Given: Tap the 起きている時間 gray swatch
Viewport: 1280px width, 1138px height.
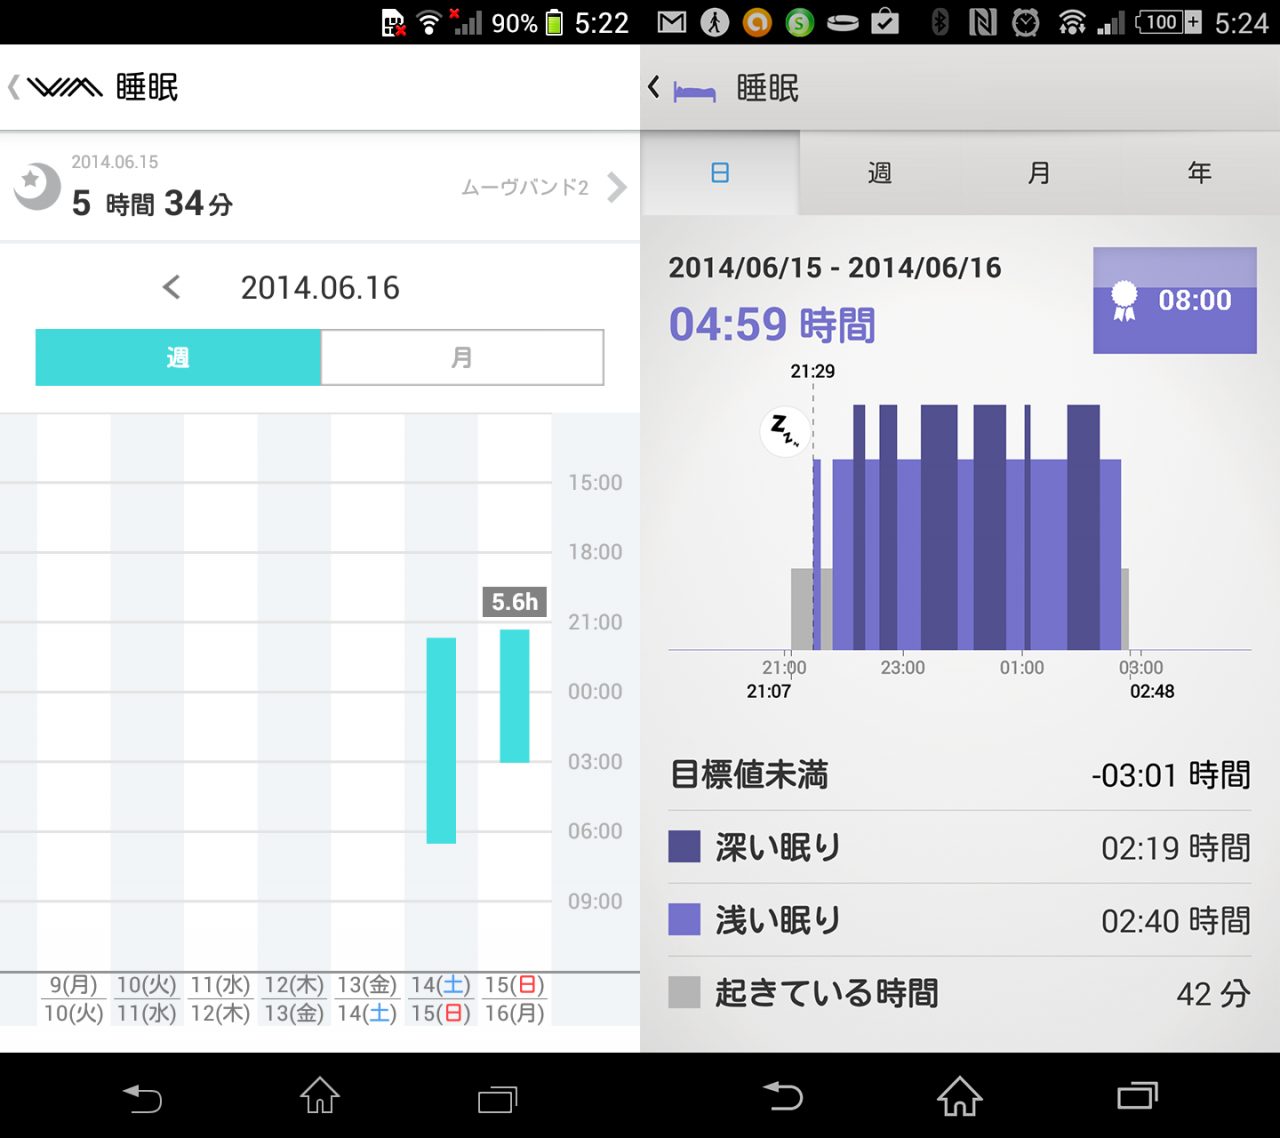Looking at the screenshot, I should tap(685, 992).
